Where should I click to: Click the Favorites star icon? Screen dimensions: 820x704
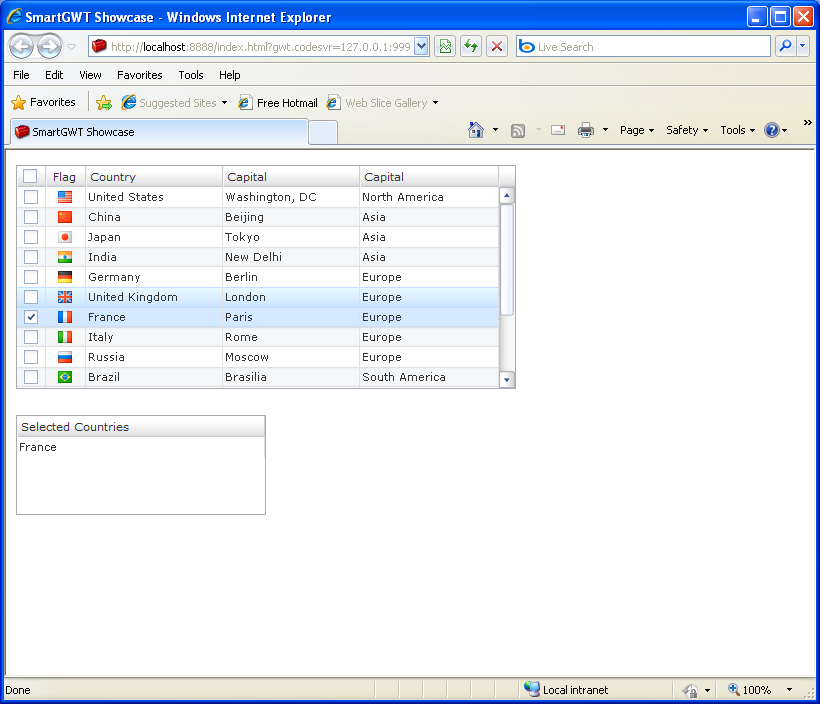click(18, 103)
